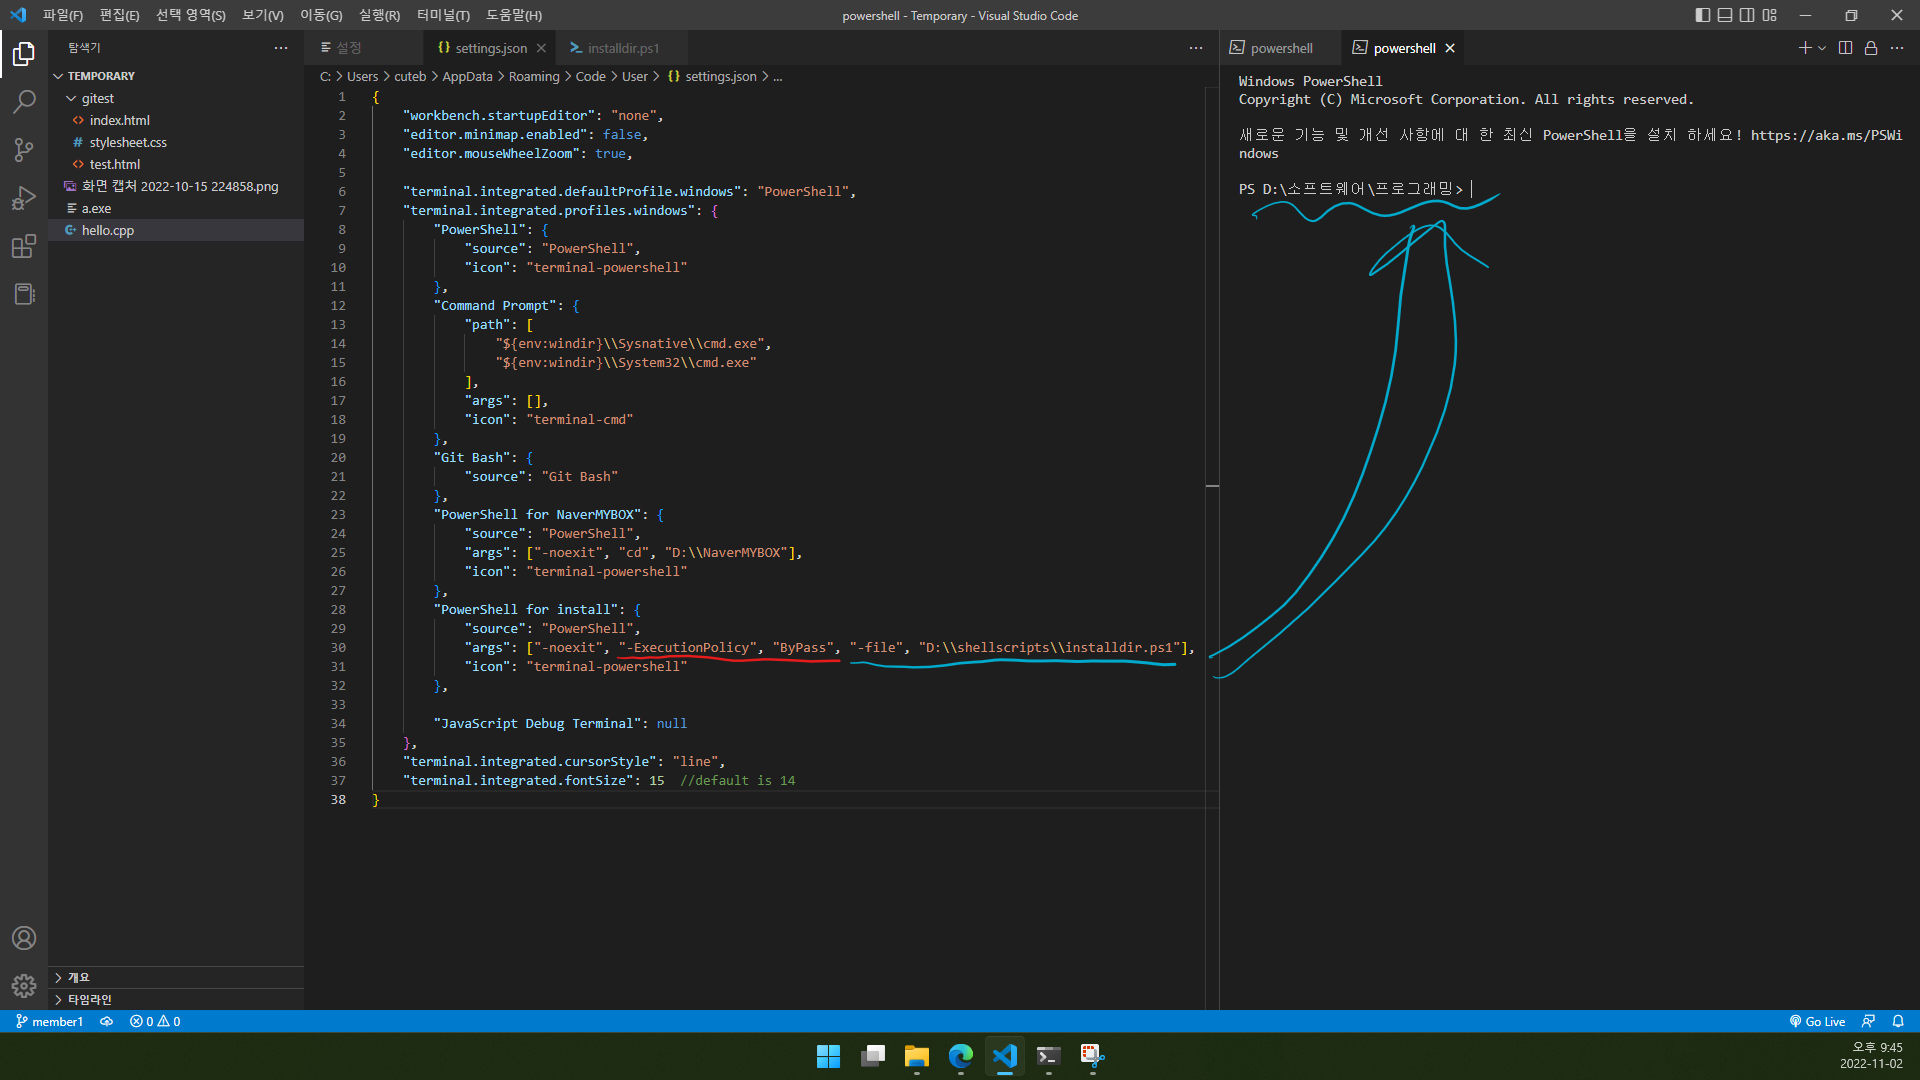Open errors and warnings count in status bar
This screenshot has height=1080, width=1920.
pos(155,1021)
